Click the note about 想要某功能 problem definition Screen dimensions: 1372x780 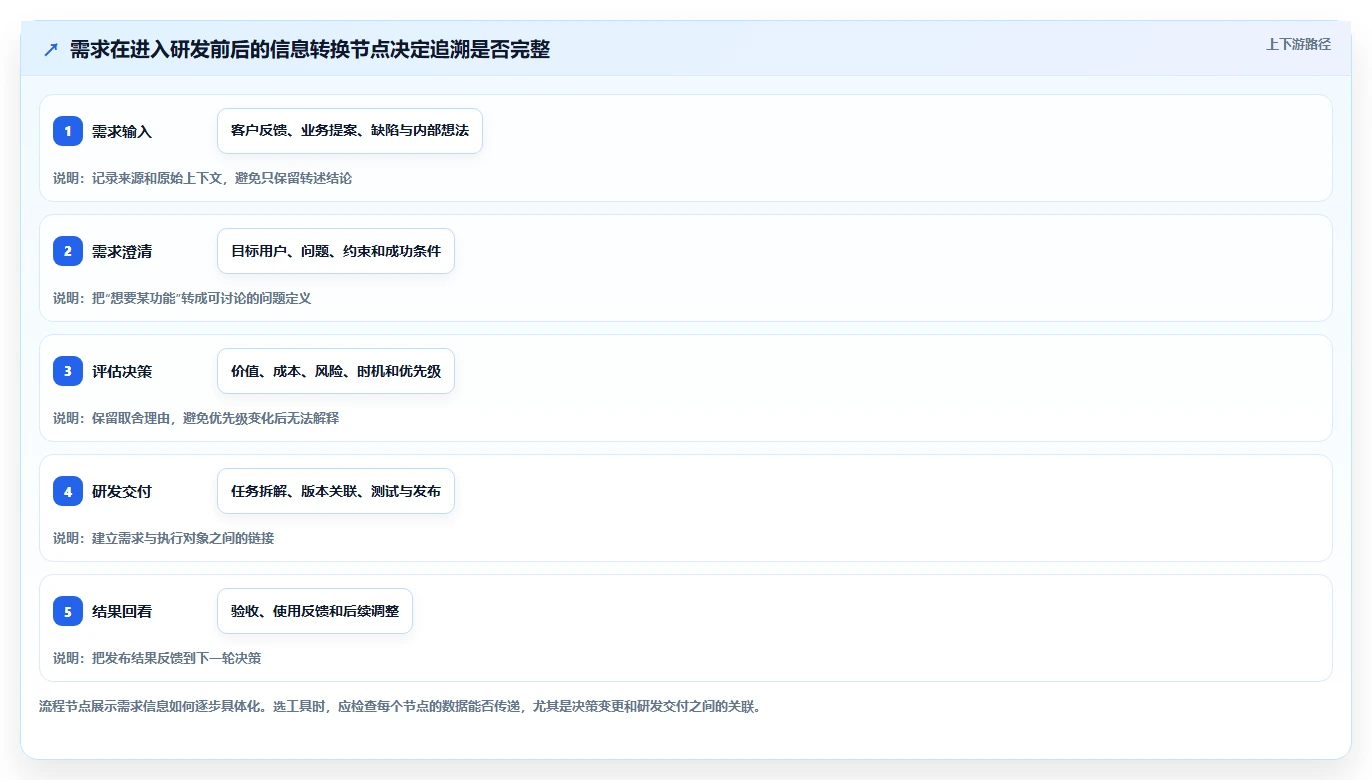tap(182, 298)
